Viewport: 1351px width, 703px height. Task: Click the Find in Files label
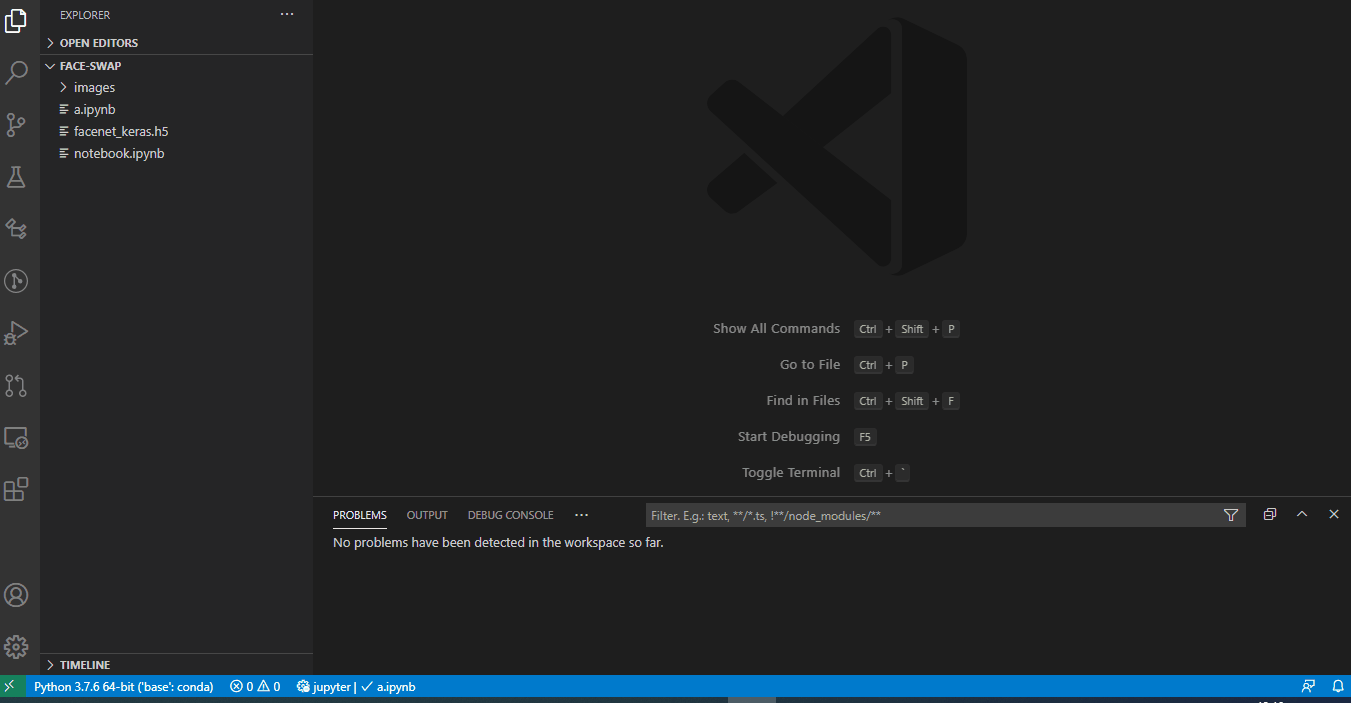point(803,401)
